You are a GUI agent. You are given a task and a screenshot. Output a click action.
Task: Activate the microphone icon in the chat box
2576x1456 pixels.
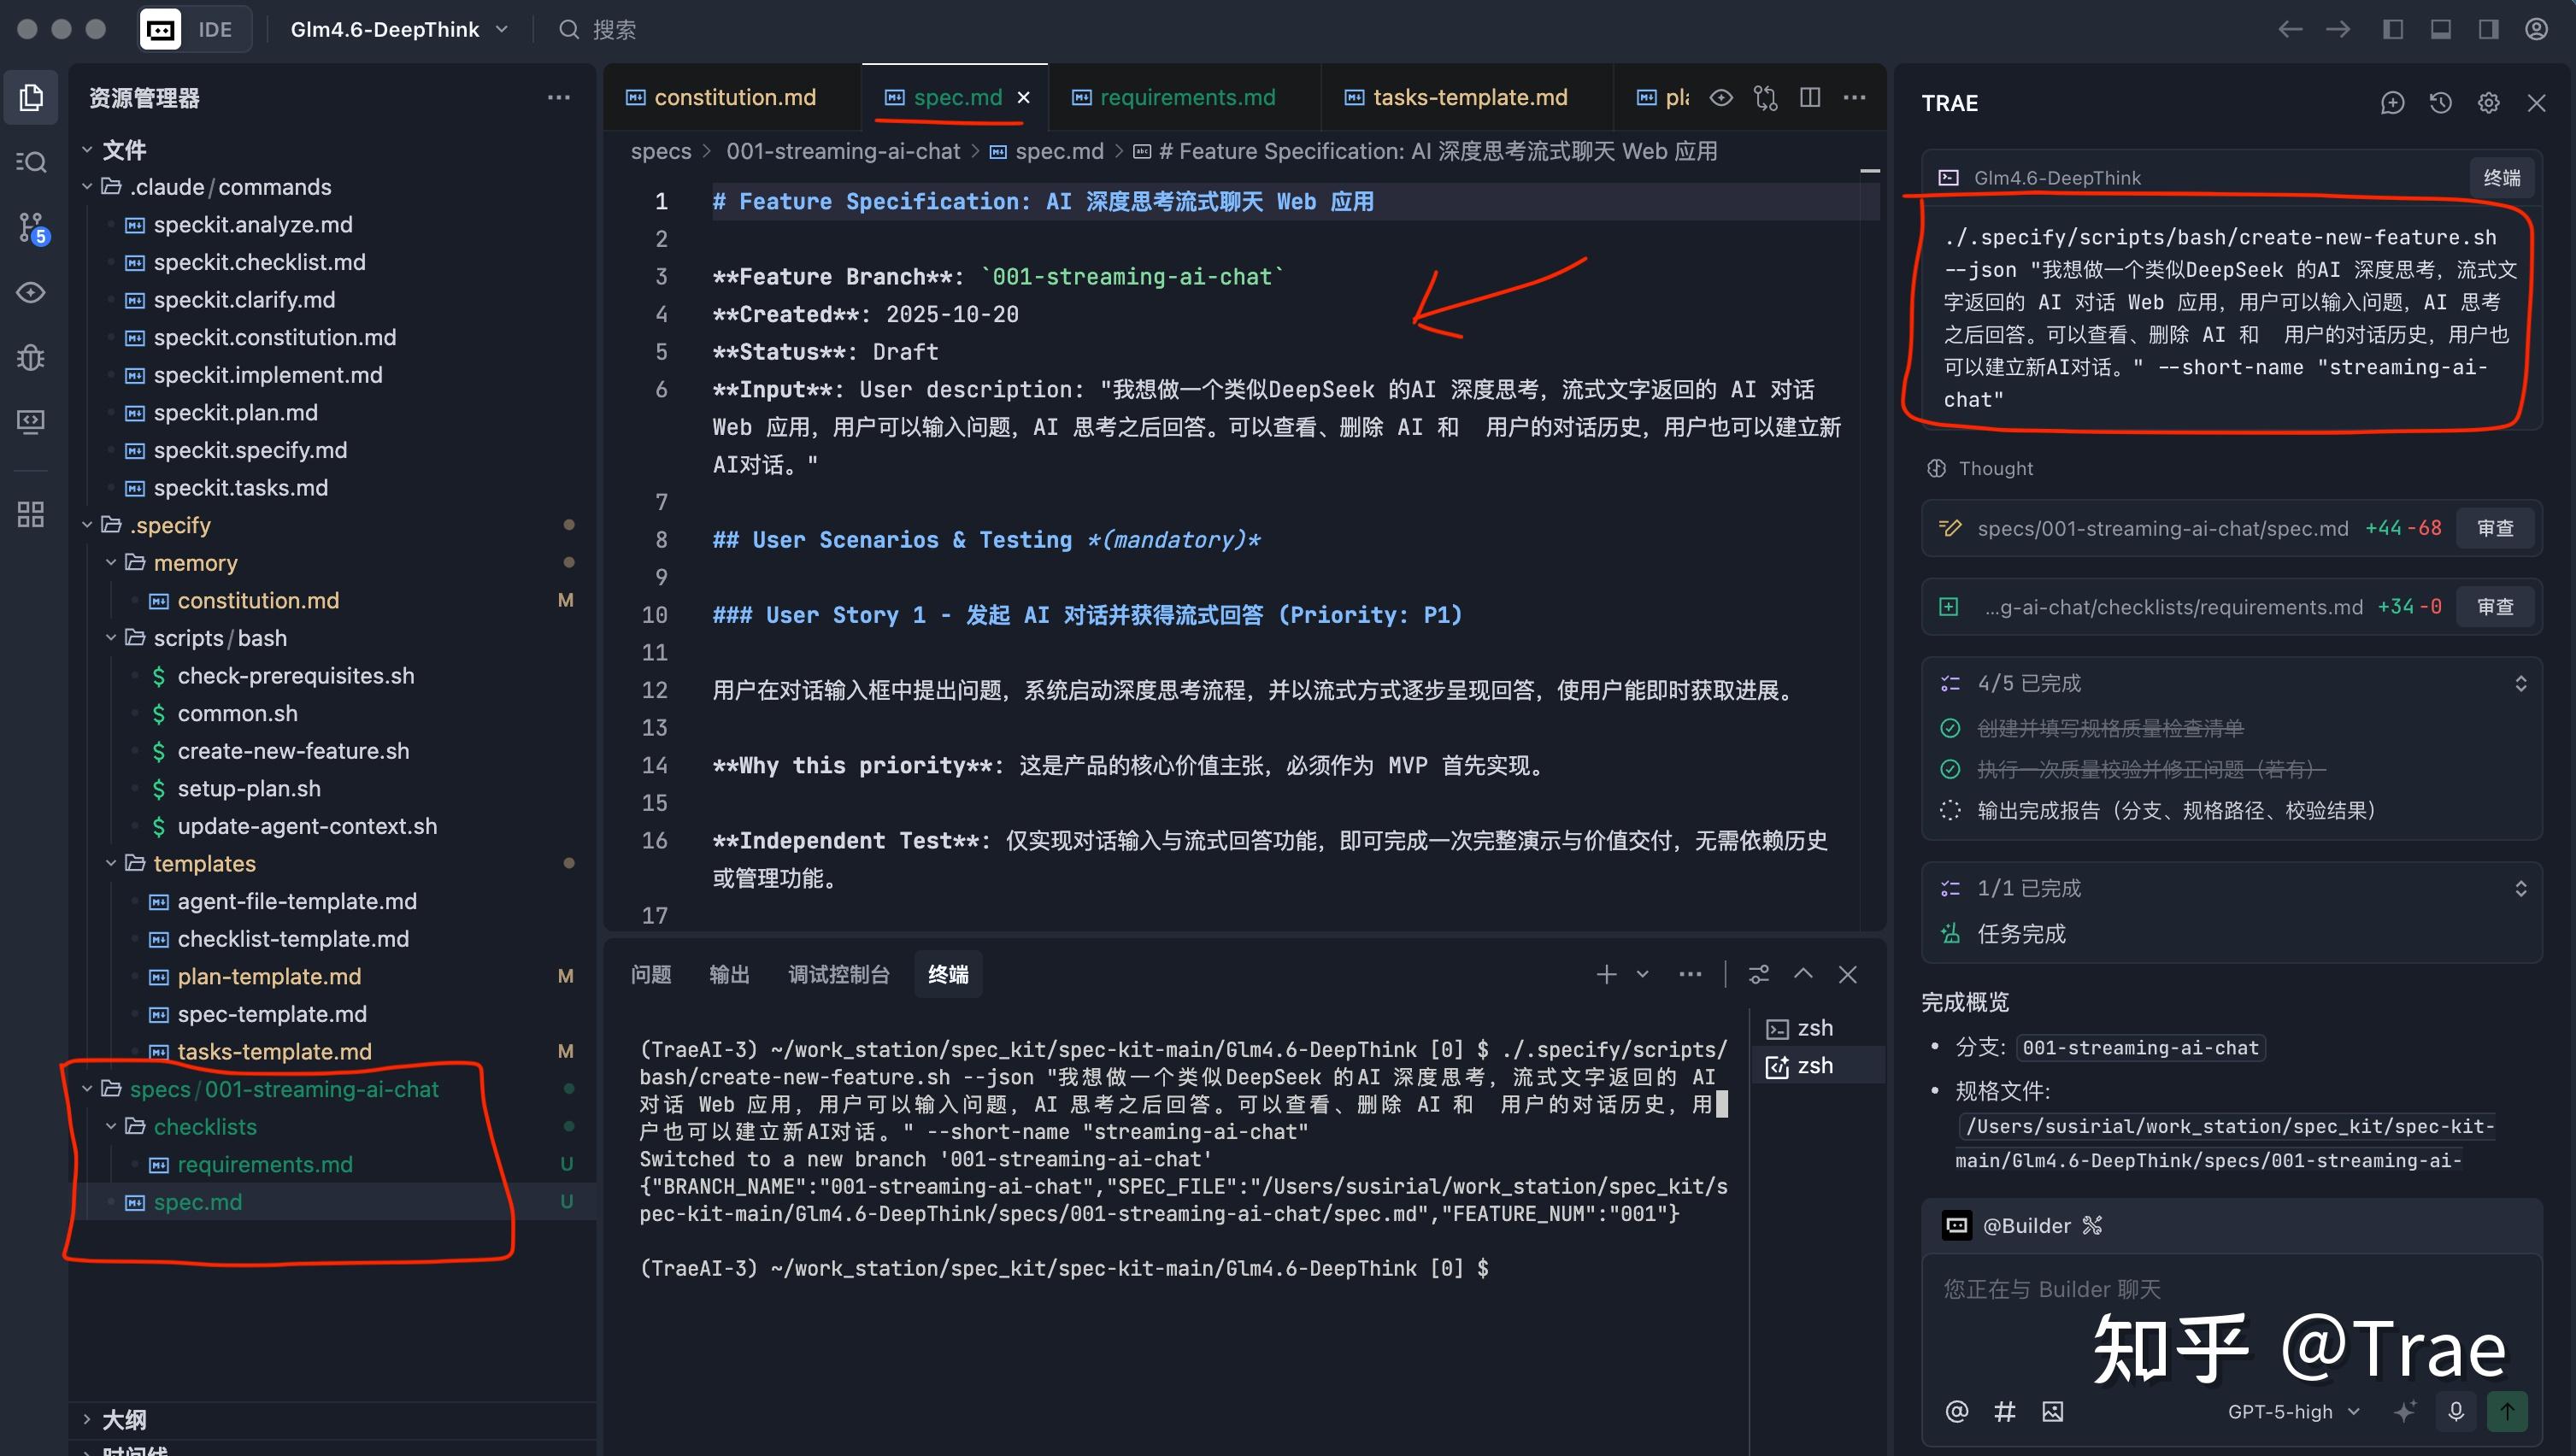[x=2457, y=1411]
